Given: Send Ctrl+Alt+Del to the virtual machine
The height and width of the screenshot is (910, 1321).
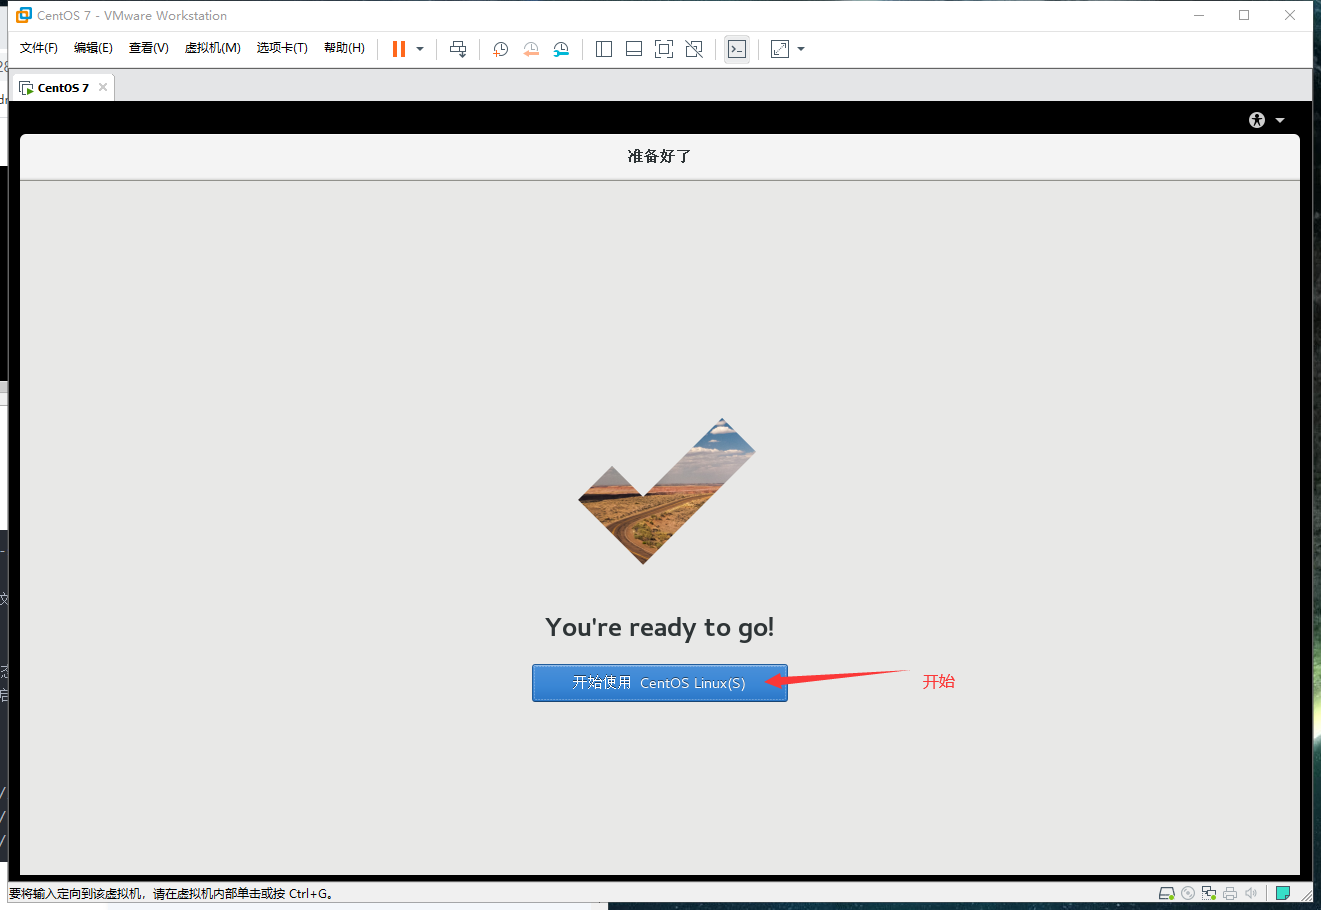Looking at the screenshot, I should 458,49.
